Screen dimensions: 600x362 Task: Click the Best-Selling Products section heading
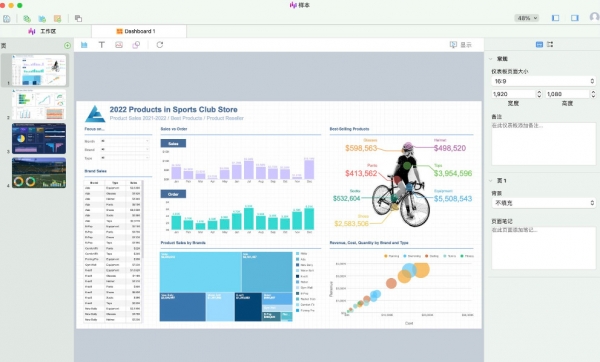[x=349, y=129]
